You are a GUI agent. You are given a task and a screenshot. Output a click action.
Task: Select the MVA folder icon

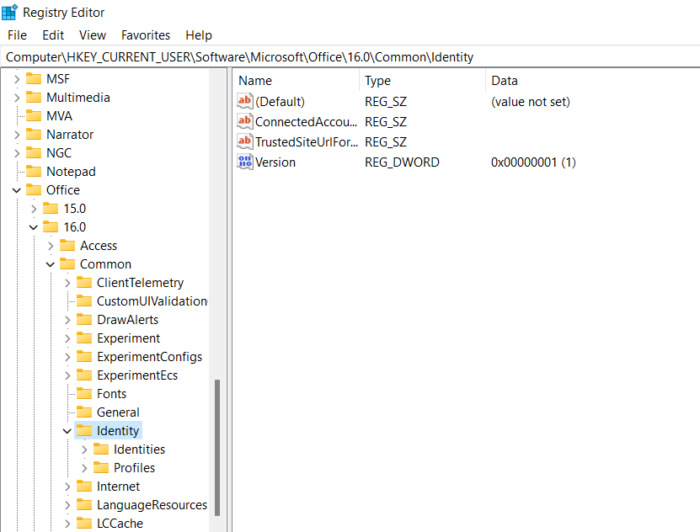33,116
